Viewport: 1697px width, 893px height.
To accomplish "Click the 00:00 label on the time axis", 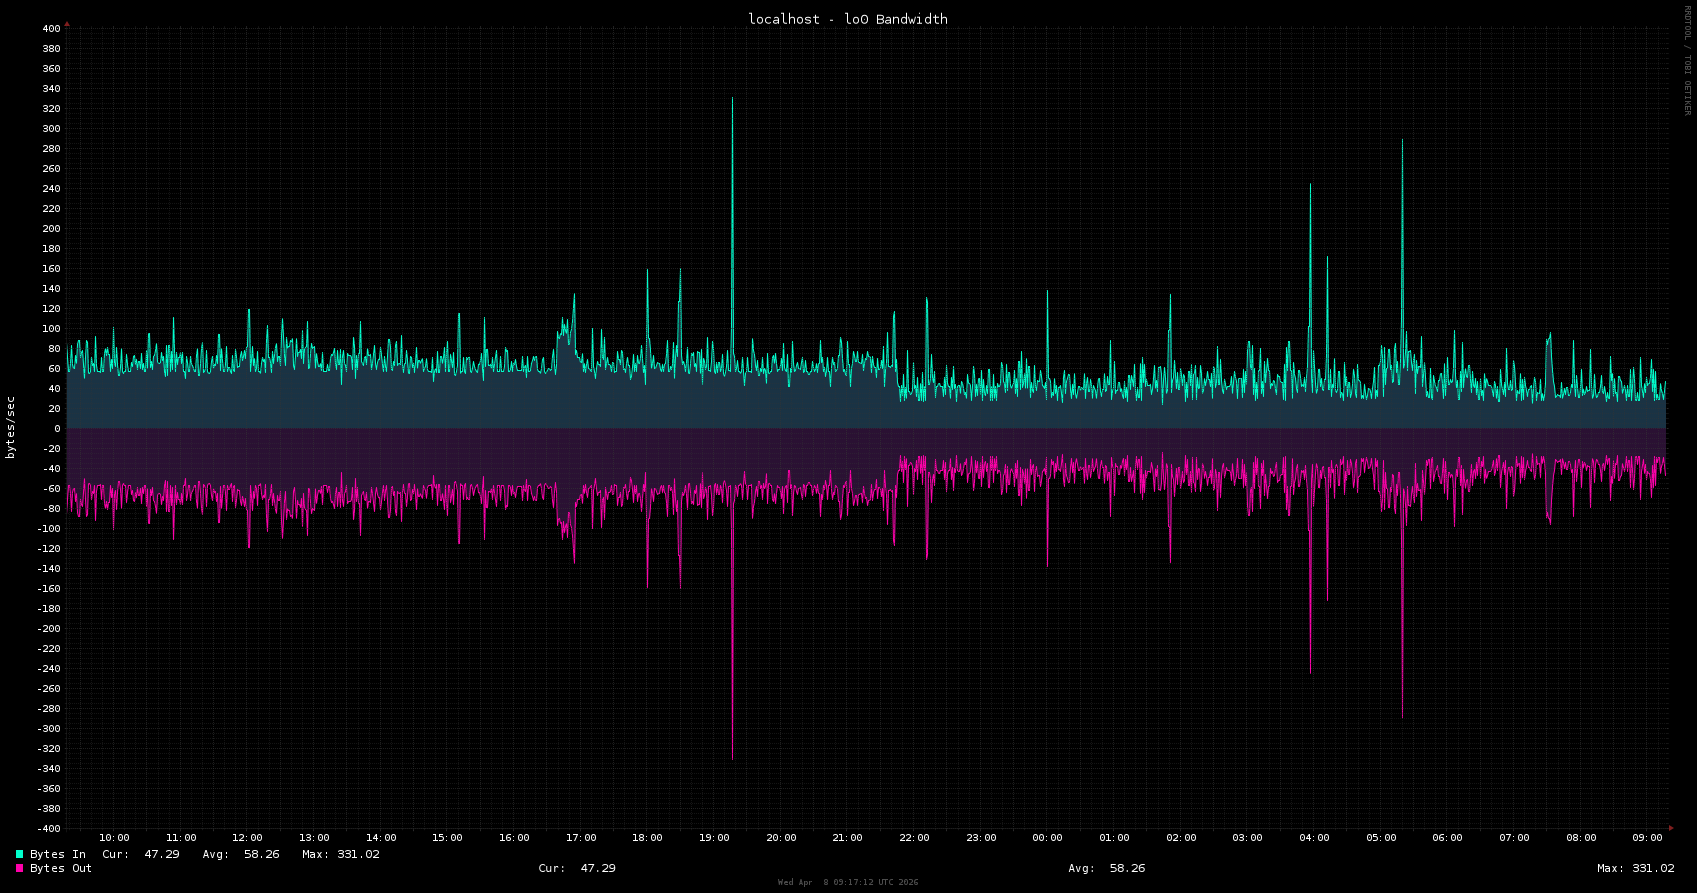I will 1047,838.
